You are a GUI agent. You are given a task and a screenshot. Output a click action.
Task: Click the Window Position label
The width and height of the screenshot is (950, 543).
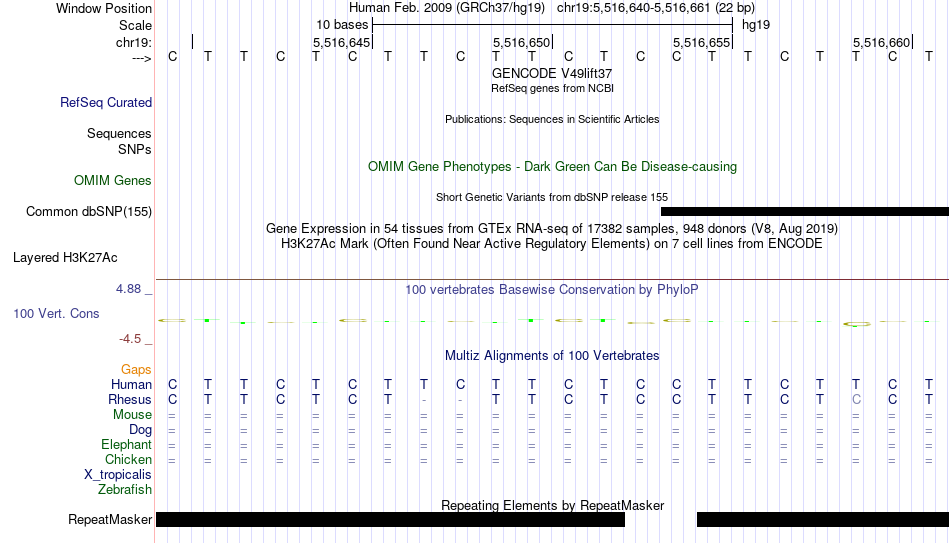(104, 8)
